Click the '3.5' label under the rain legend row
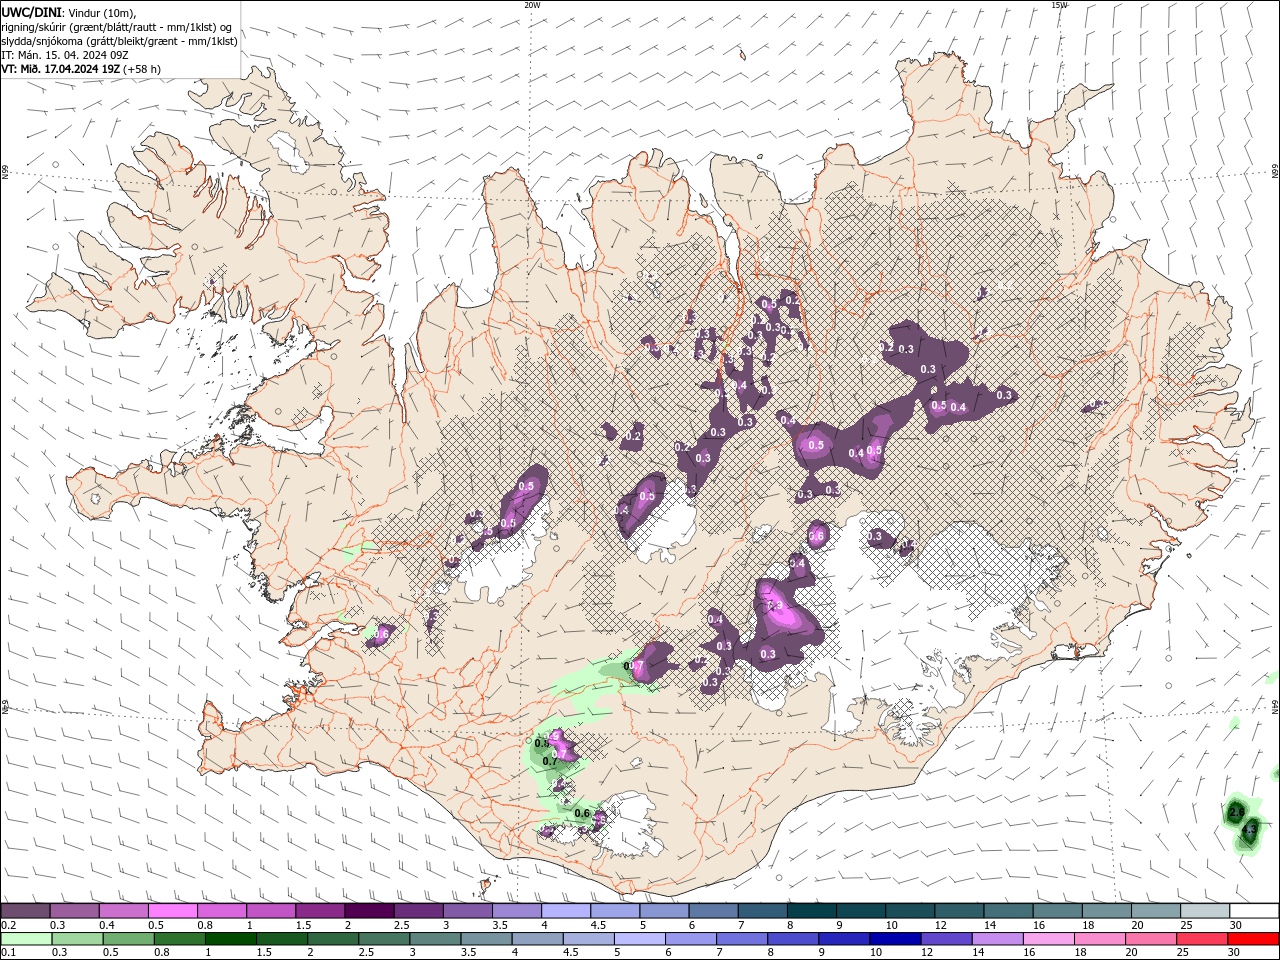The height and width of the screenshot is (960, 1280). pyautogui.click(x=467, y=952)
